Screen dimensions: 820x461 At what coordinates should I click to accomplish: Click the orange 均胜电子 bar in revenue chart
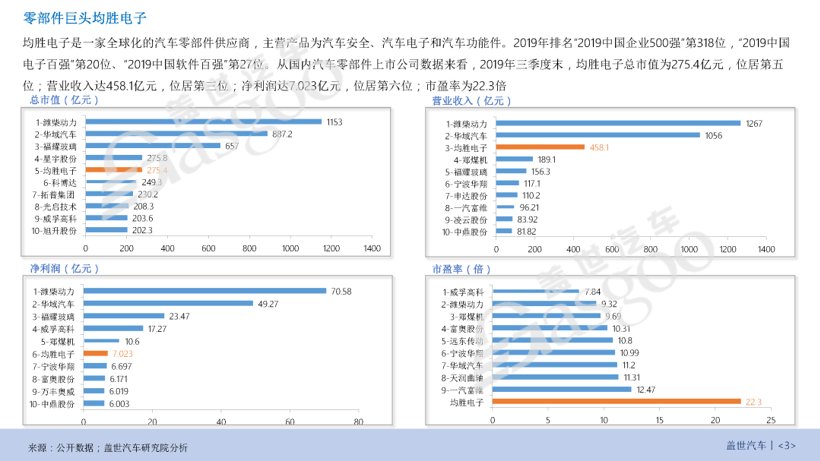(x=540, y=147)
